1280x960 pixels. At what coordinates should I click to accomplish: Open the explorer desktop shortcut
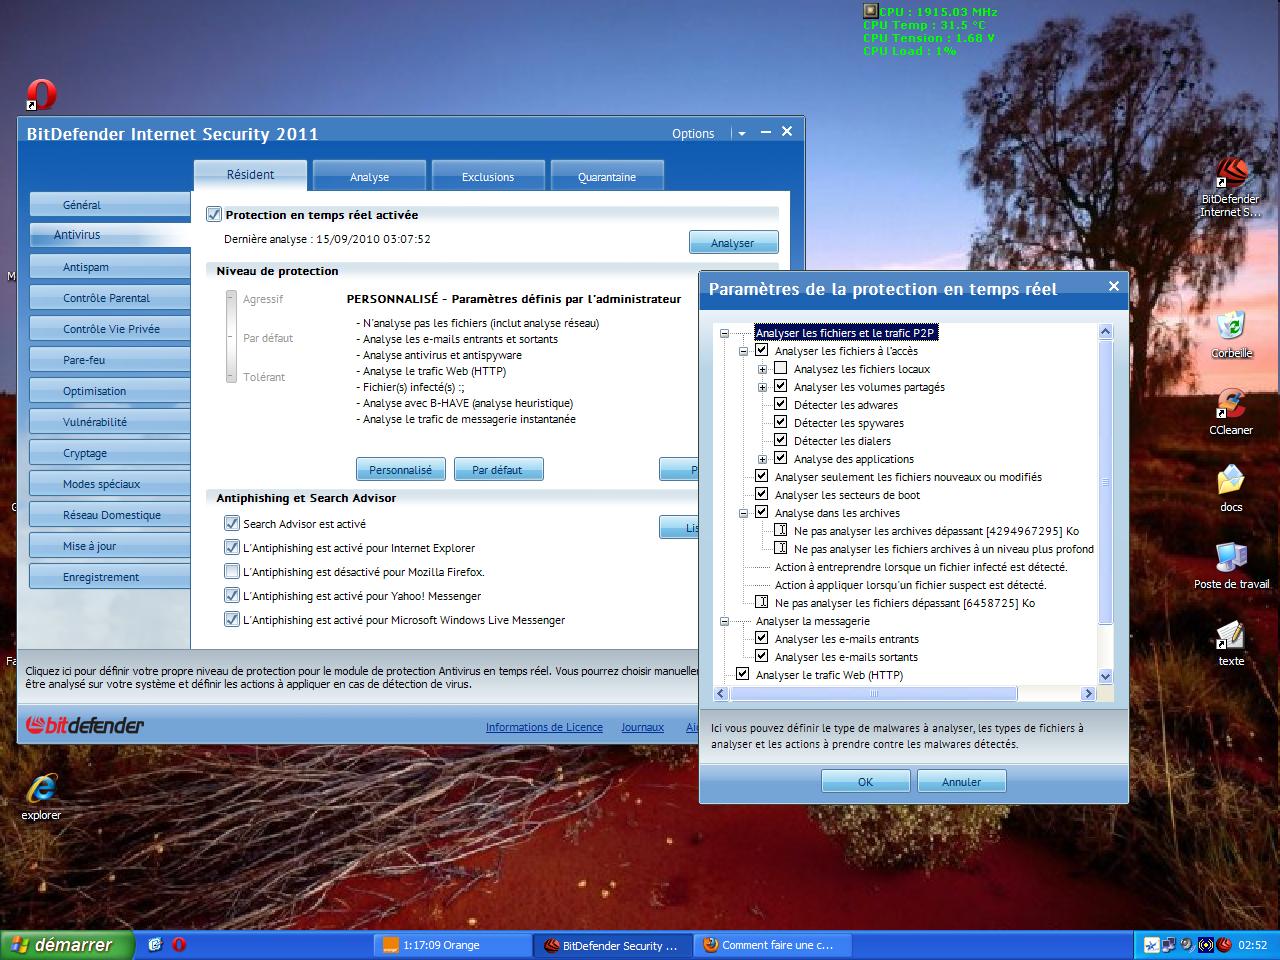41,797
